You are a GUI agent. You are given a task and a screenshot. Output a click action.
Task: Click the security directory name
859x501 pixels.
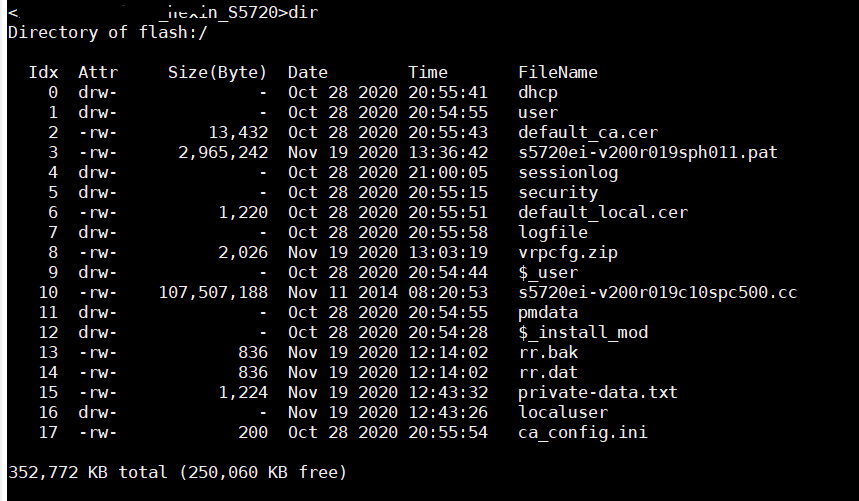(x=557, y=192)
